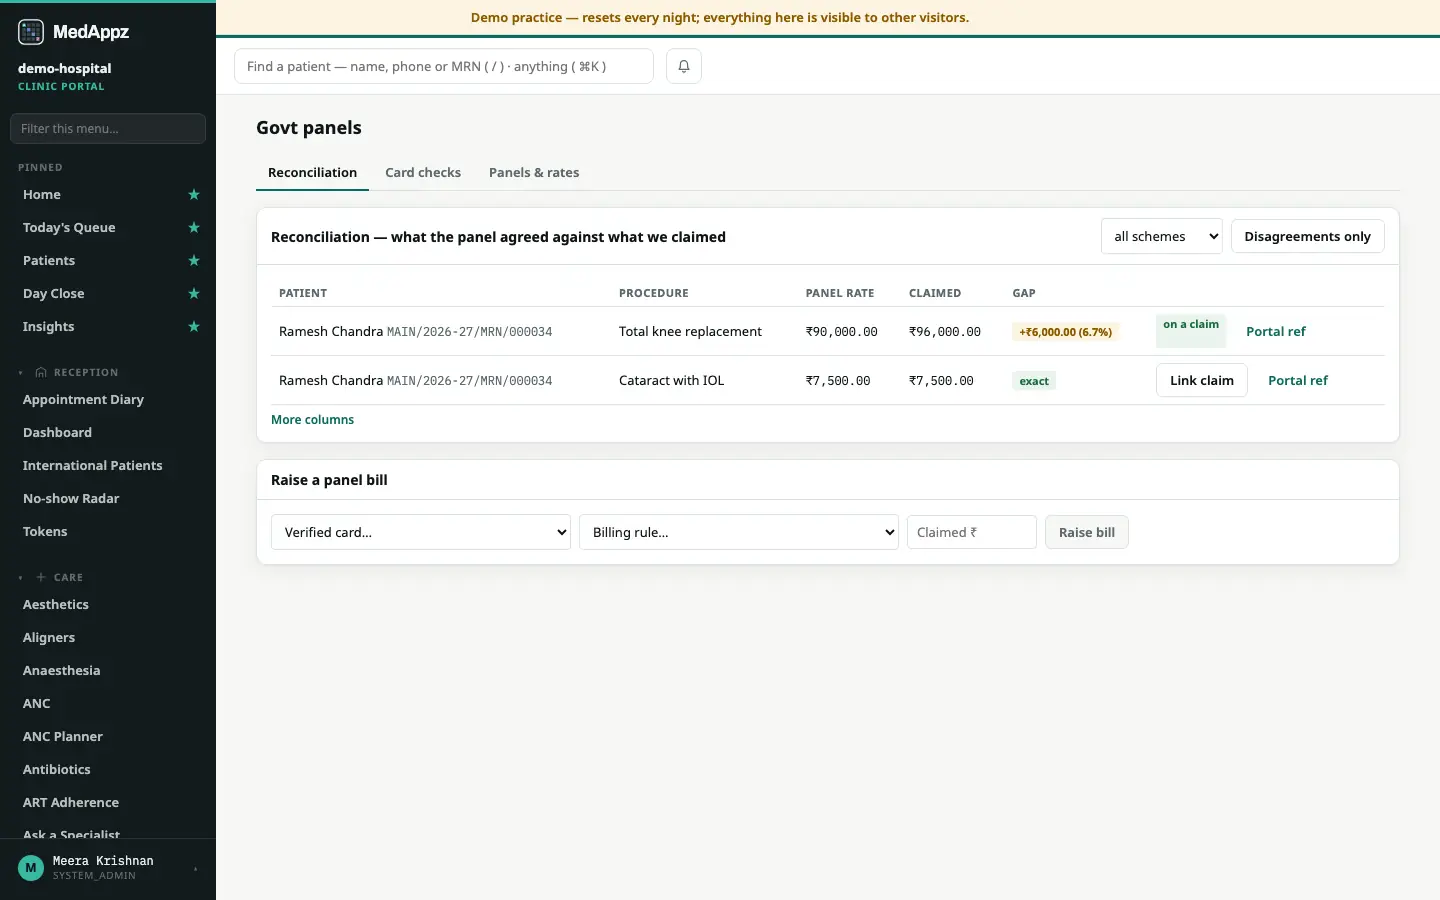Toggle Disagreements only filter

click(1307, 237)
